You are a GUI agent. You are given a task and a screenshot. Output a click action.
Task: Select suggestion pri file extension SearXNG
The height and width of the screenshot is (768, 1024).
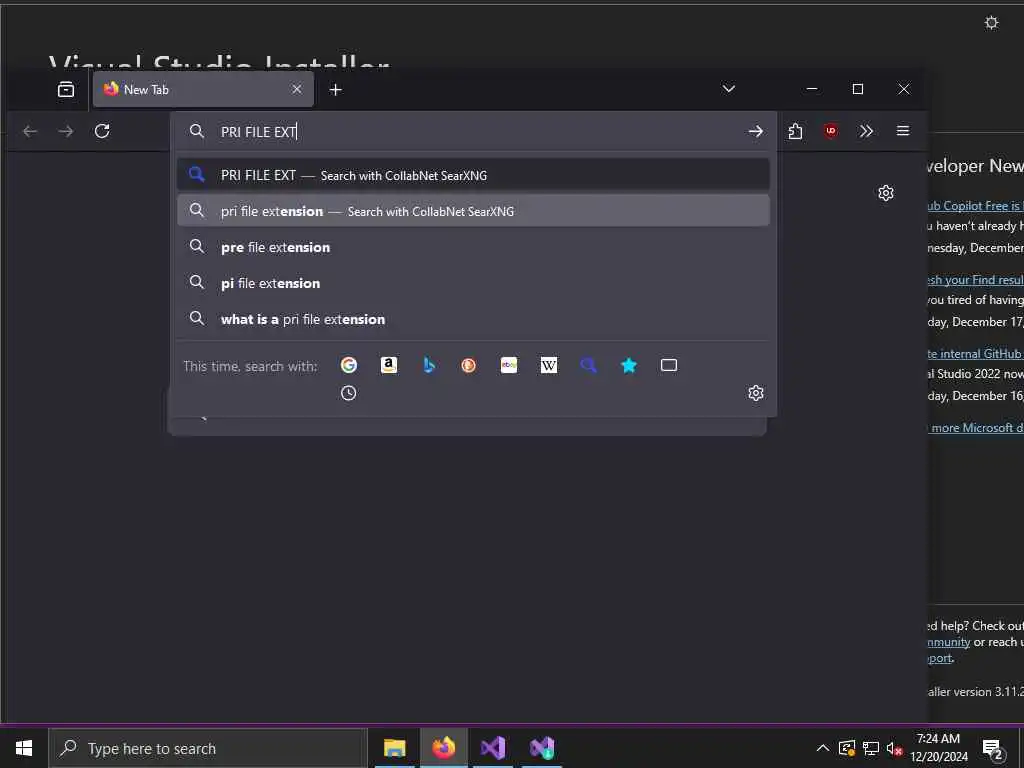473,210
